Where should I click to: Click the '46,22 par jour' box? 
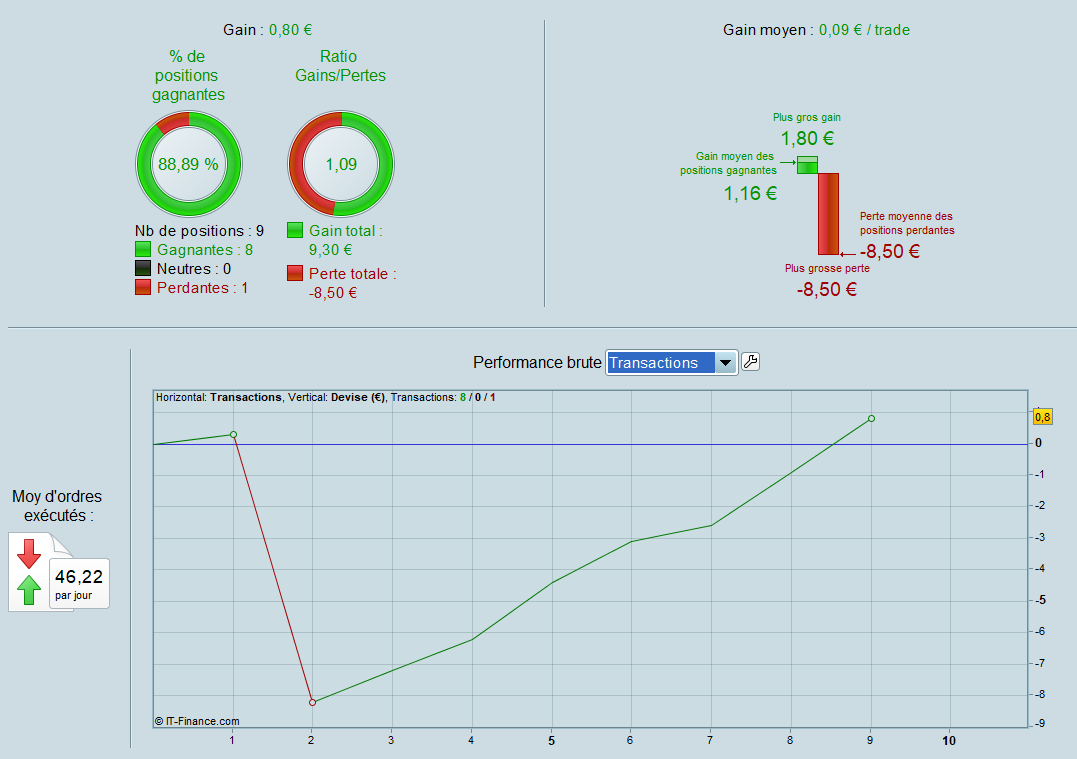tap(79, 583)
